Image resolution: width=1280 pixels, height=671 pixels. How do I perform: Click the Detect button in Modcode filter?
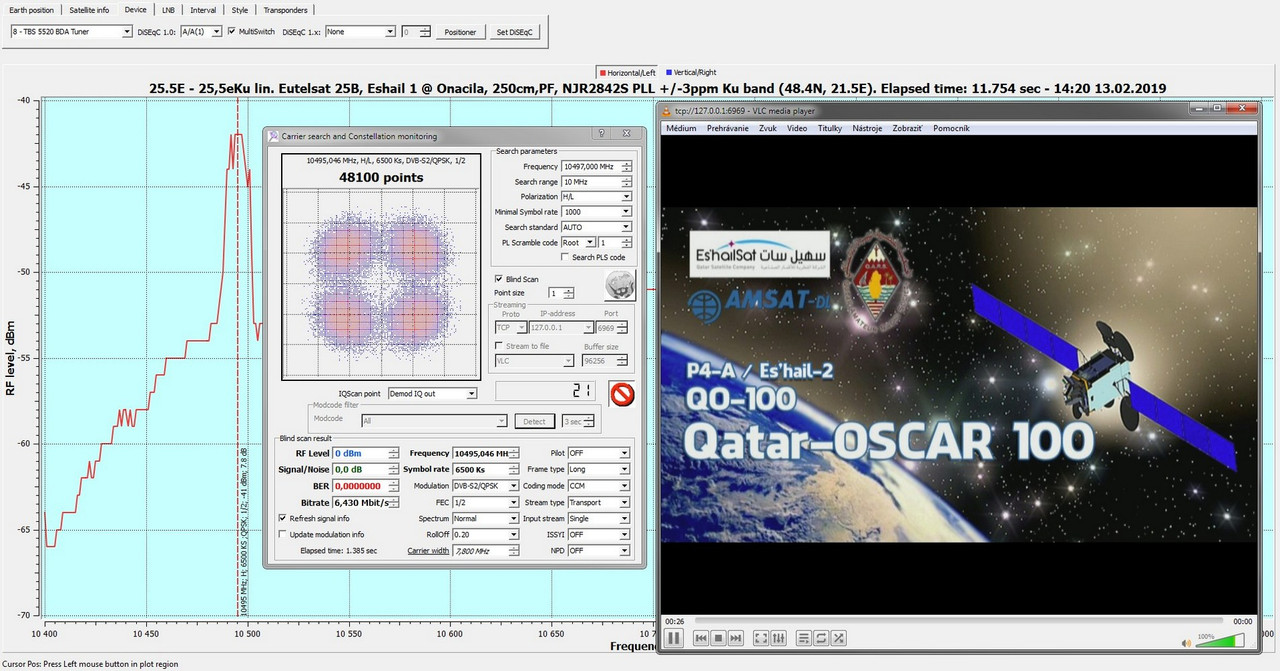pyautogui.click(x=537, y=422)
